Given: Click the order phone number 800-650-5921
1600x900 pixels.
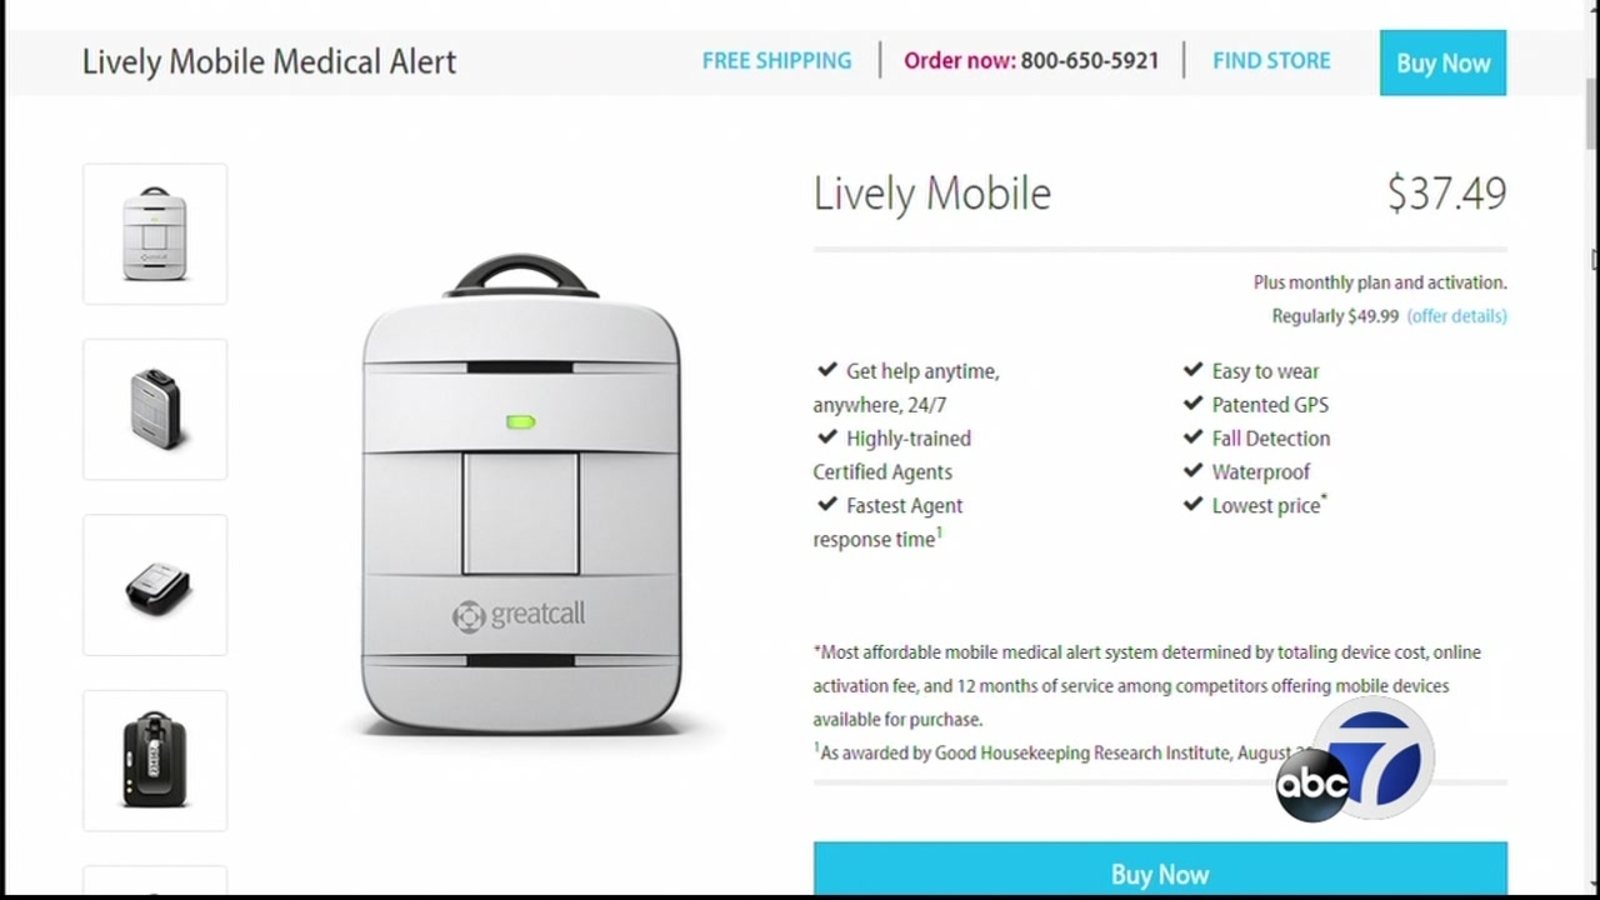Looking at the screenshot, I should click(x=1090, y=61).
